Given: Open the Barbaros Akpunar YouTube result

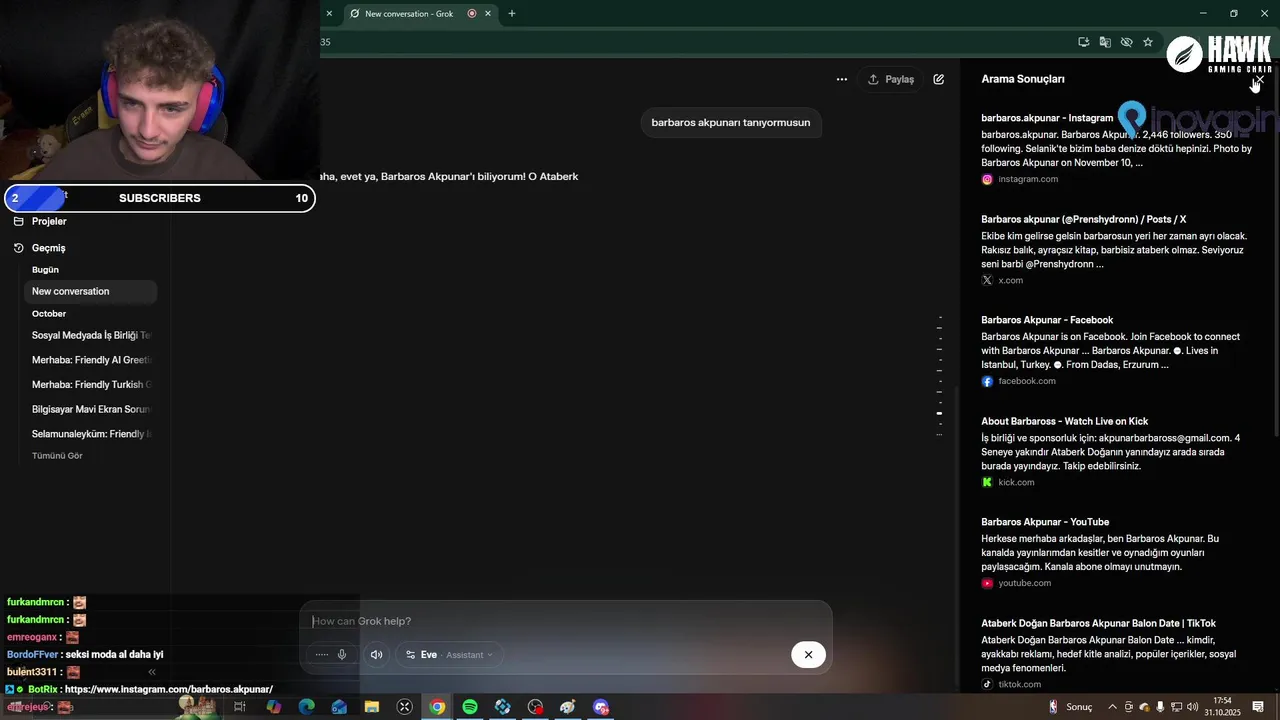Looking at the screenshot, I should click(1045, 522).
